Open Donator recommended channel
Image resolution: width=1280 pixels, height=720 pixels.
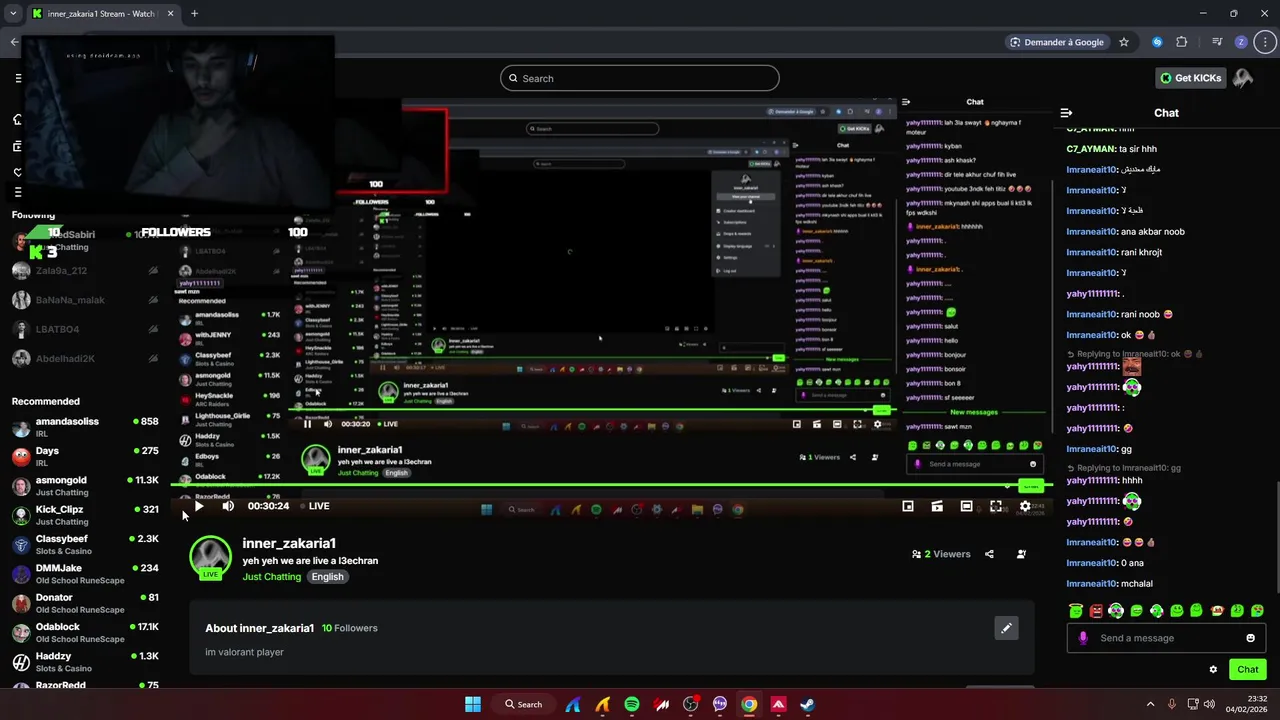[x=85, y=603]
